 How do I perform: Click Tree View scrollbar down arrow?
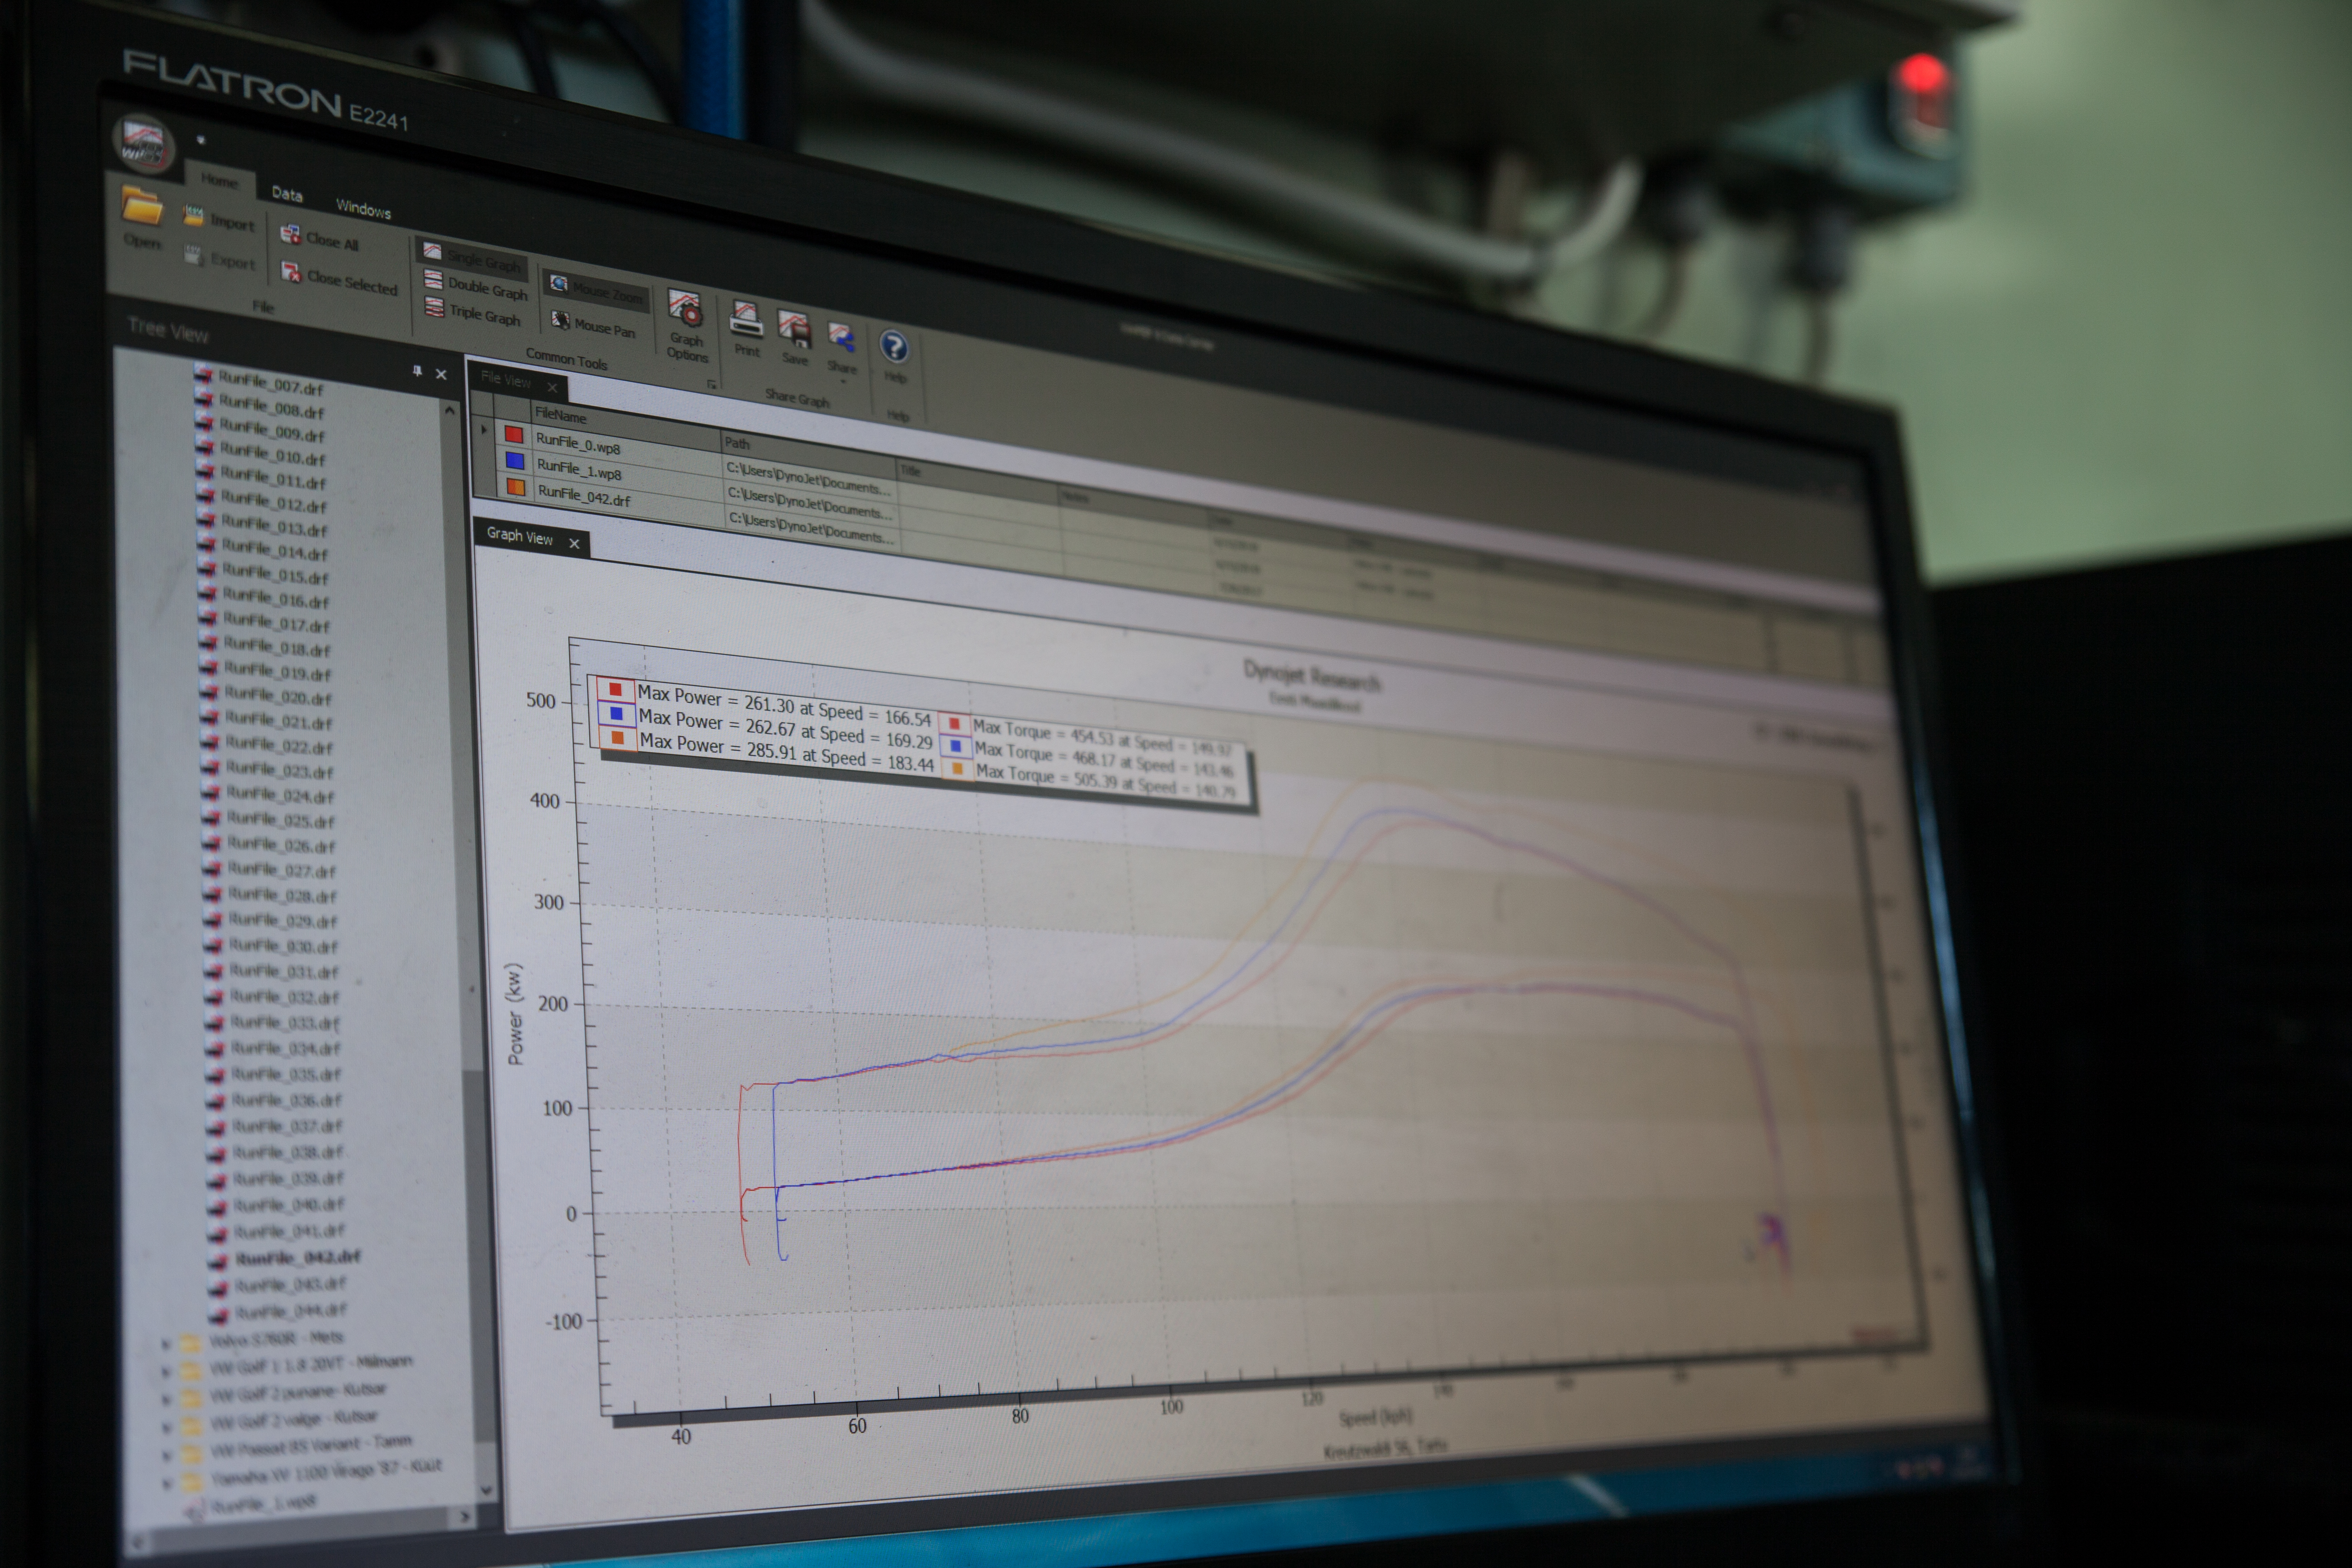point(486,1490)
